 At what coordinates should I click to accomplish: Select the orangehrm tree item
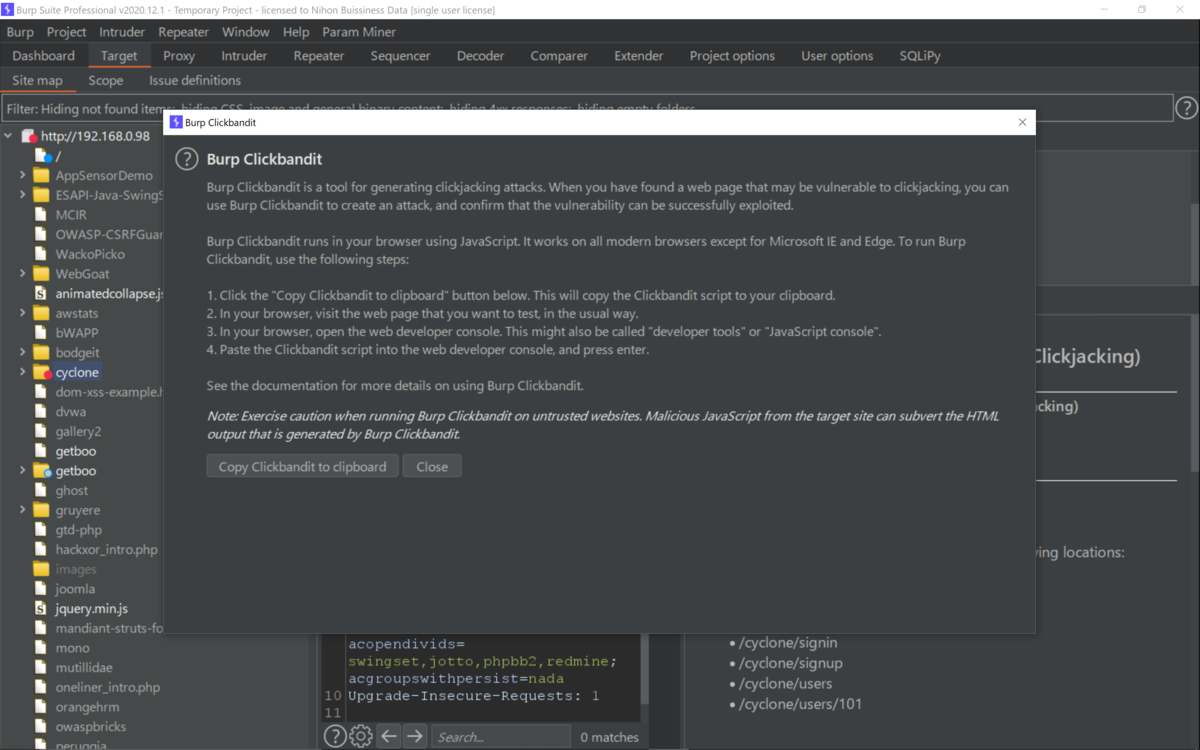(x=86, y=707)
